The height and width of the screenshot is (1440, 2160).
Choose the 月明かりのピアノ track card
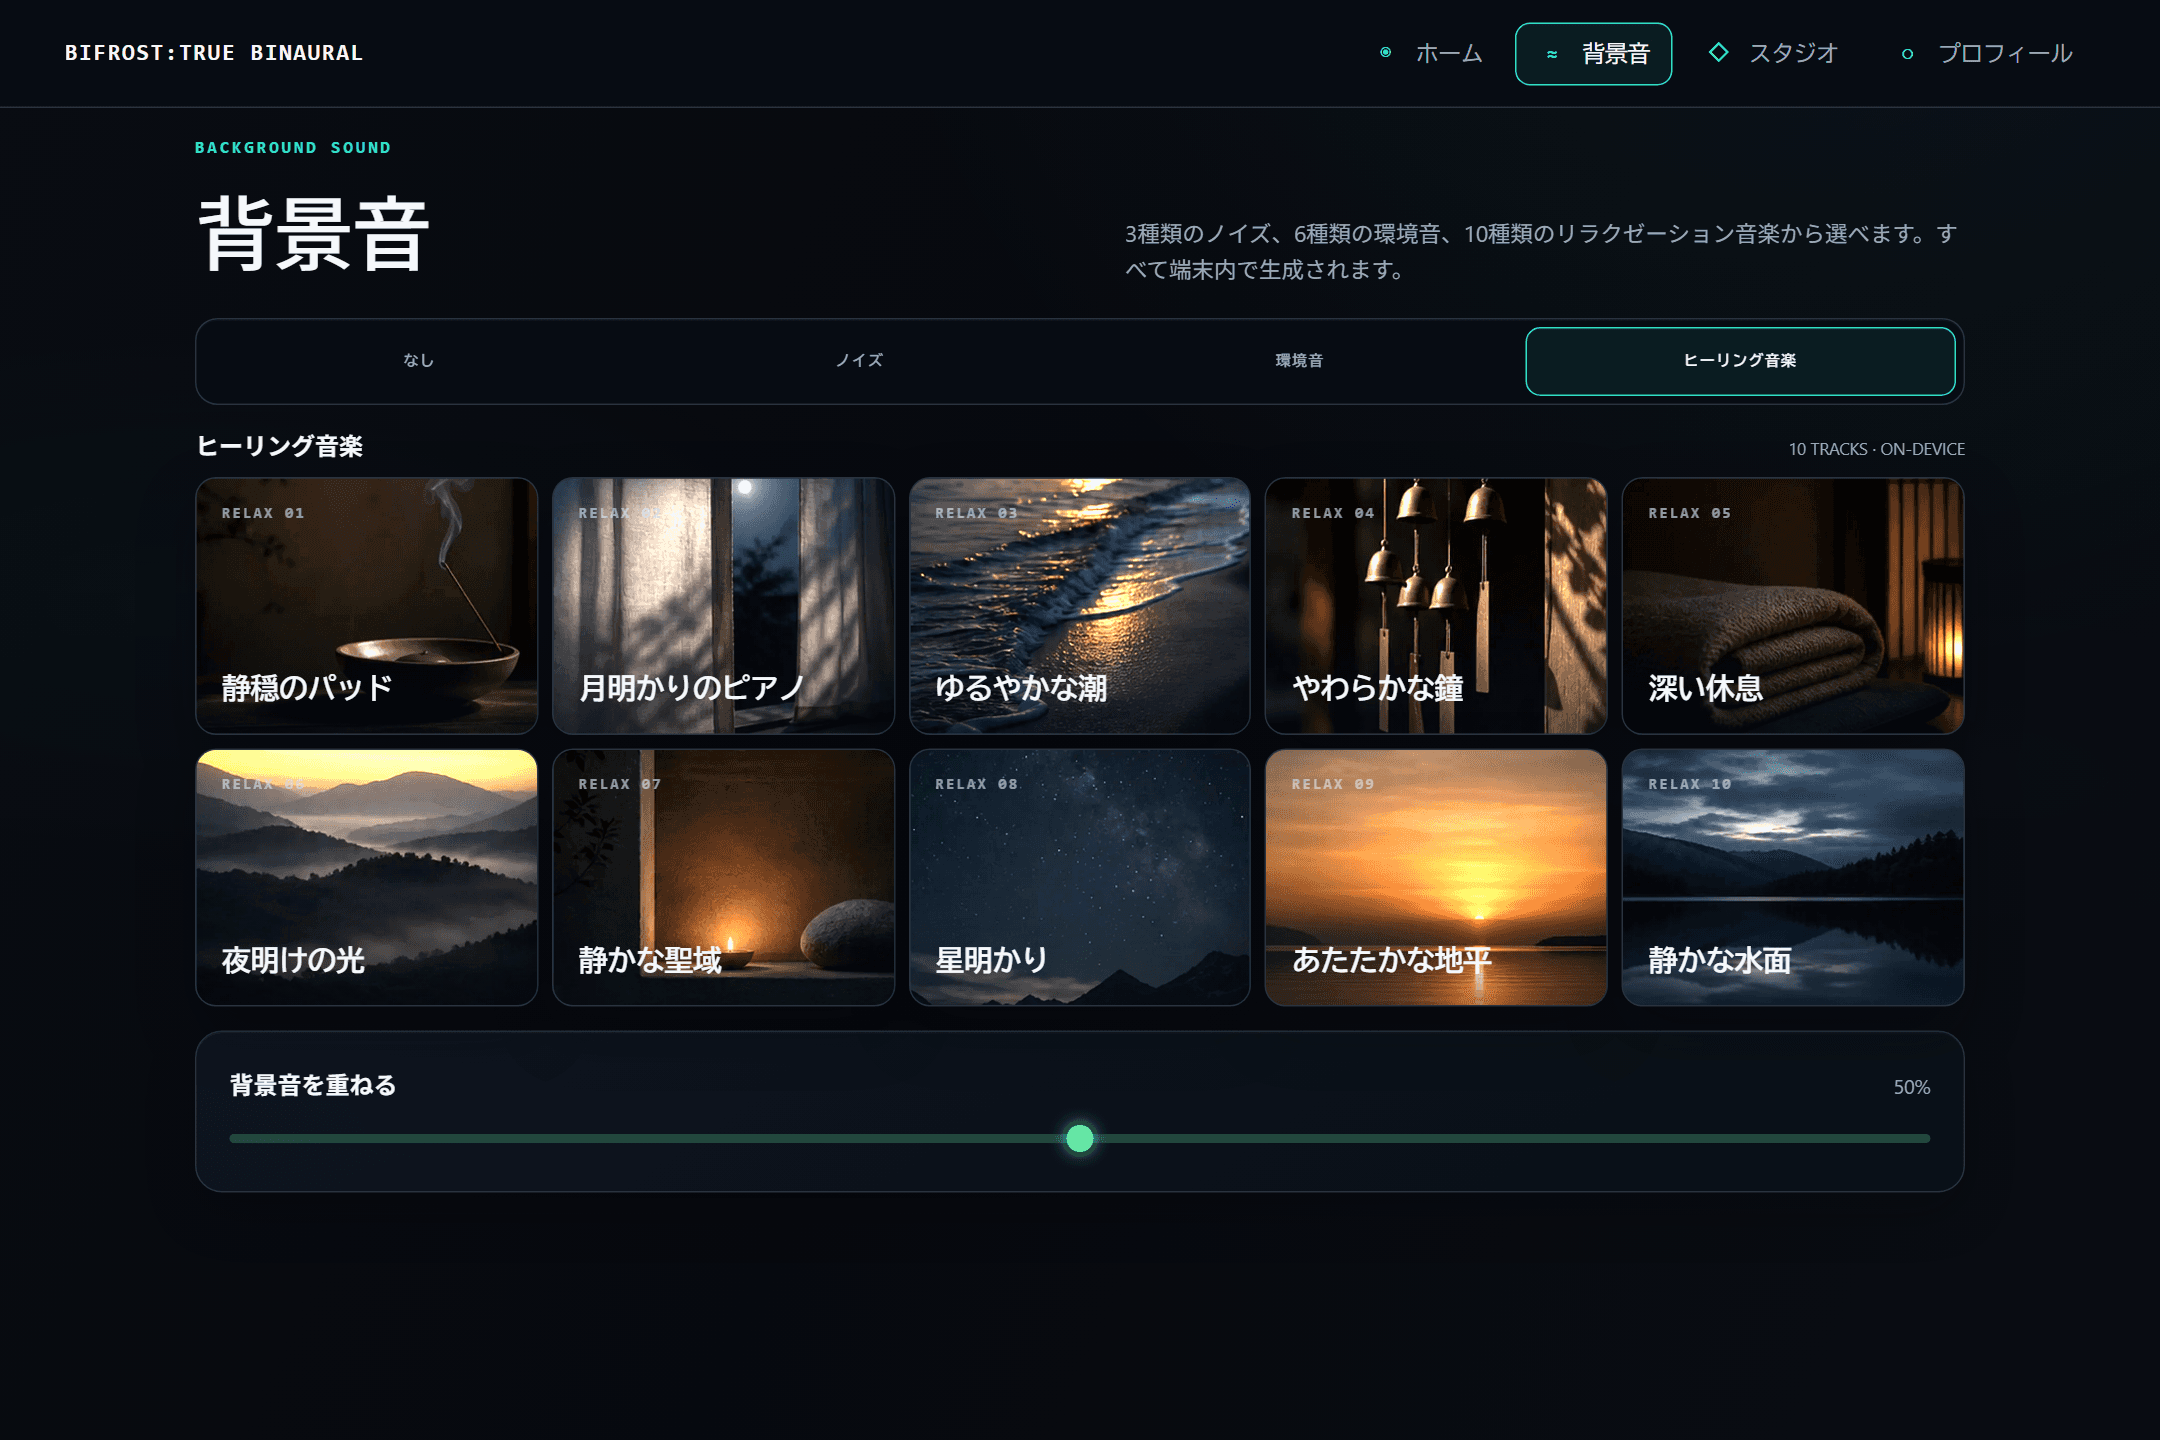pos(723,606)
